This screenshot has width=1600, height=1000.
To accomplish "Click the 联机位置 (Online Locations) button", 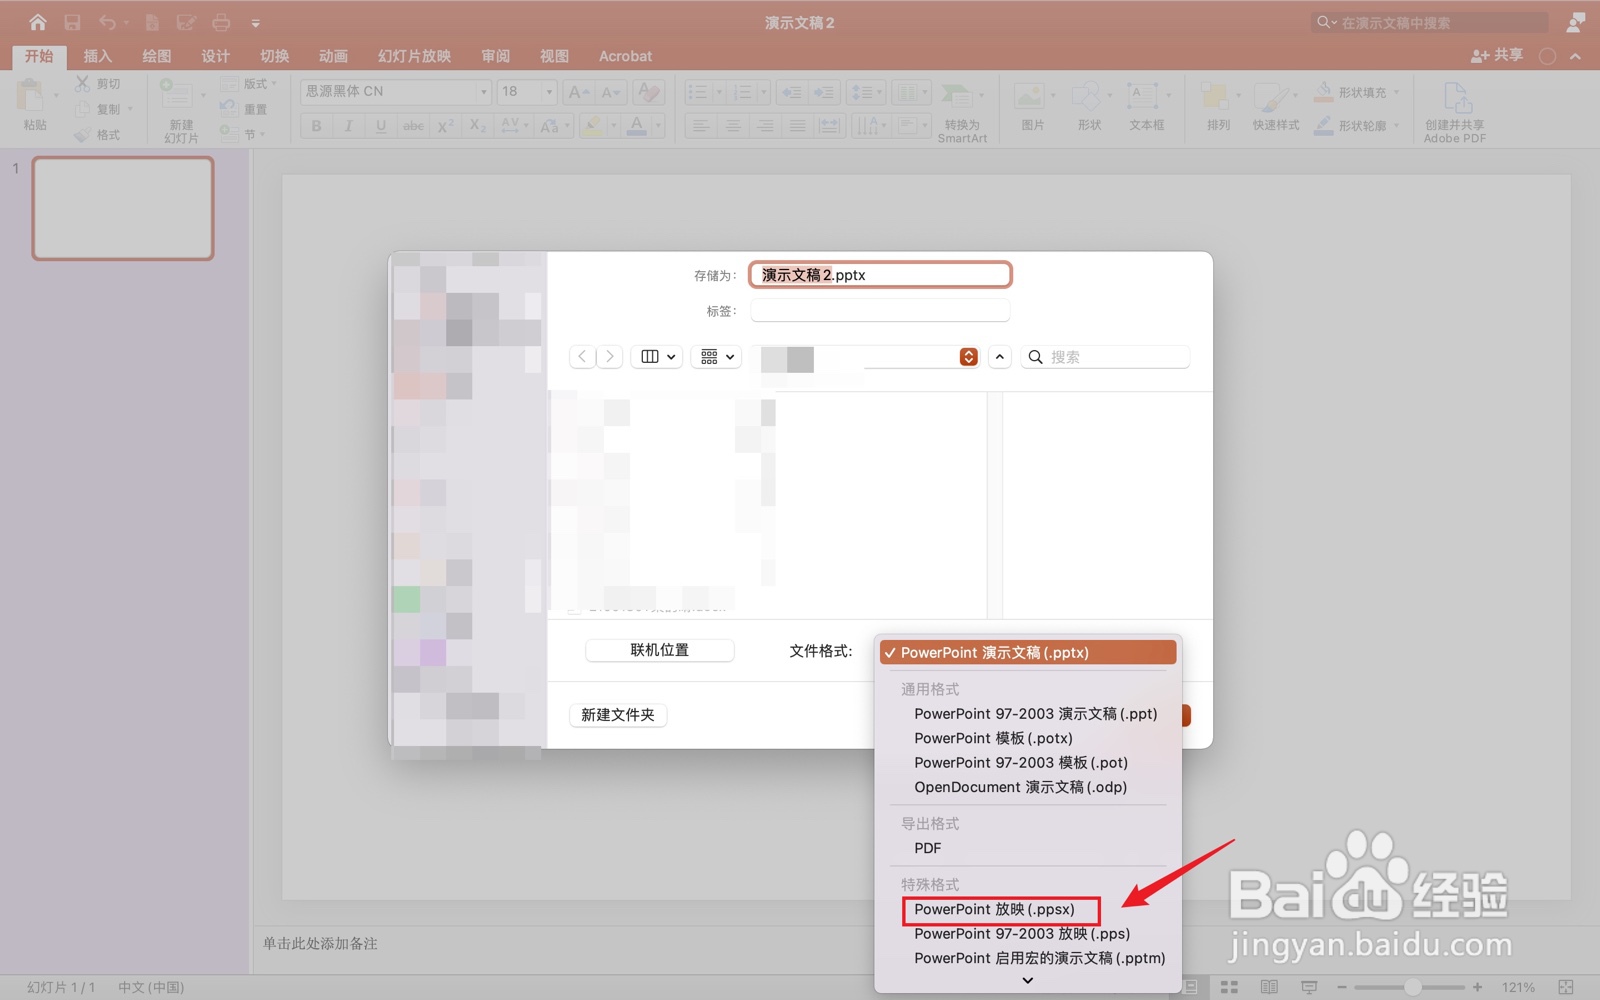I will pos(660,650).
